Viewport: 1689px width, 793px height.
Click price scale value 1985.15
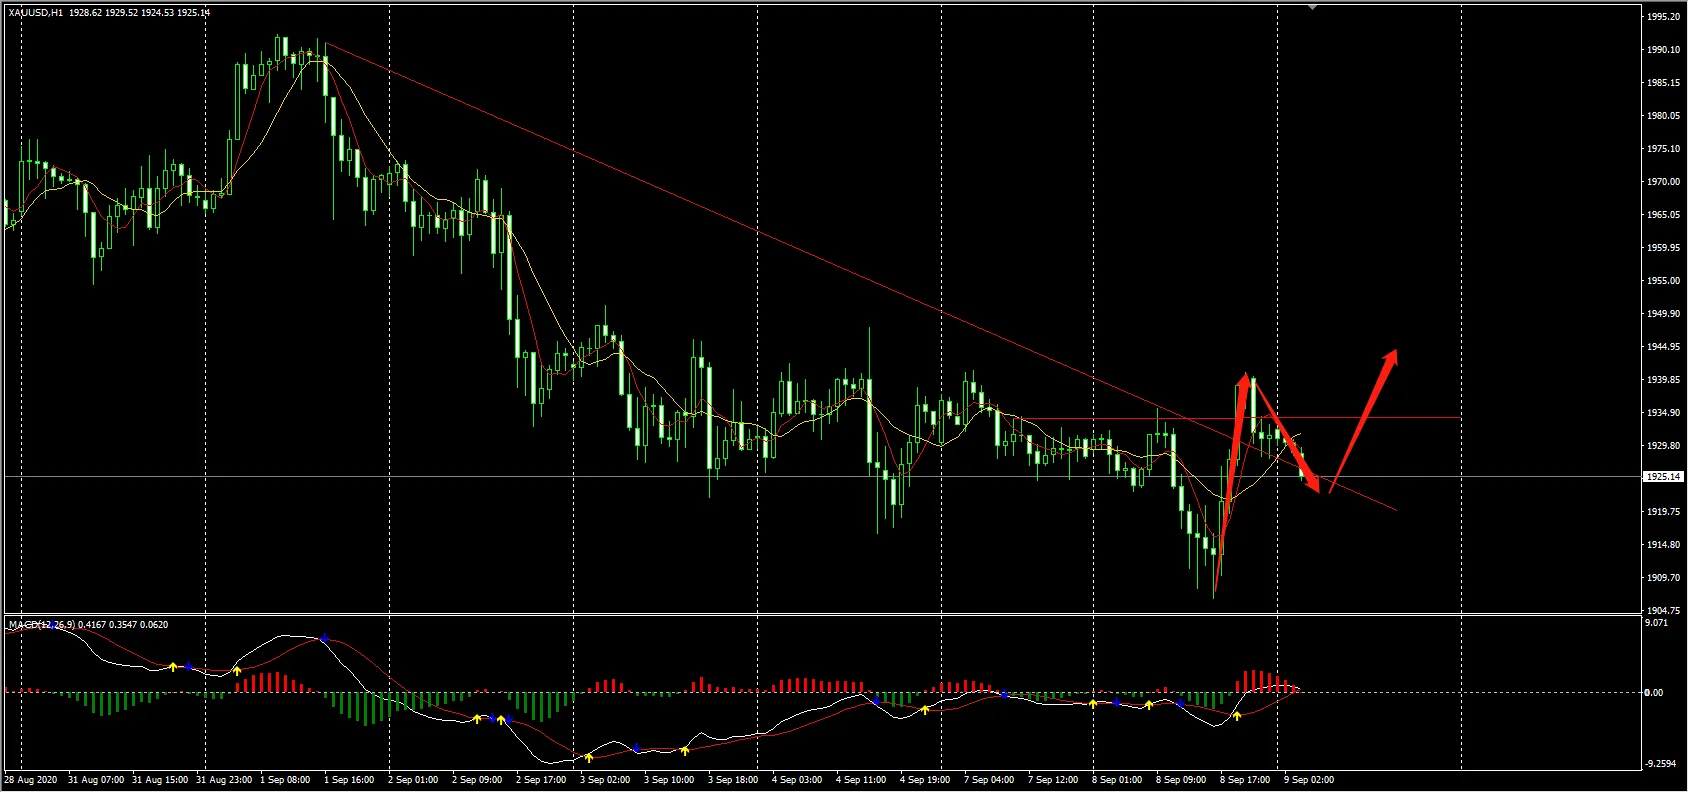tap(1663, 83)
